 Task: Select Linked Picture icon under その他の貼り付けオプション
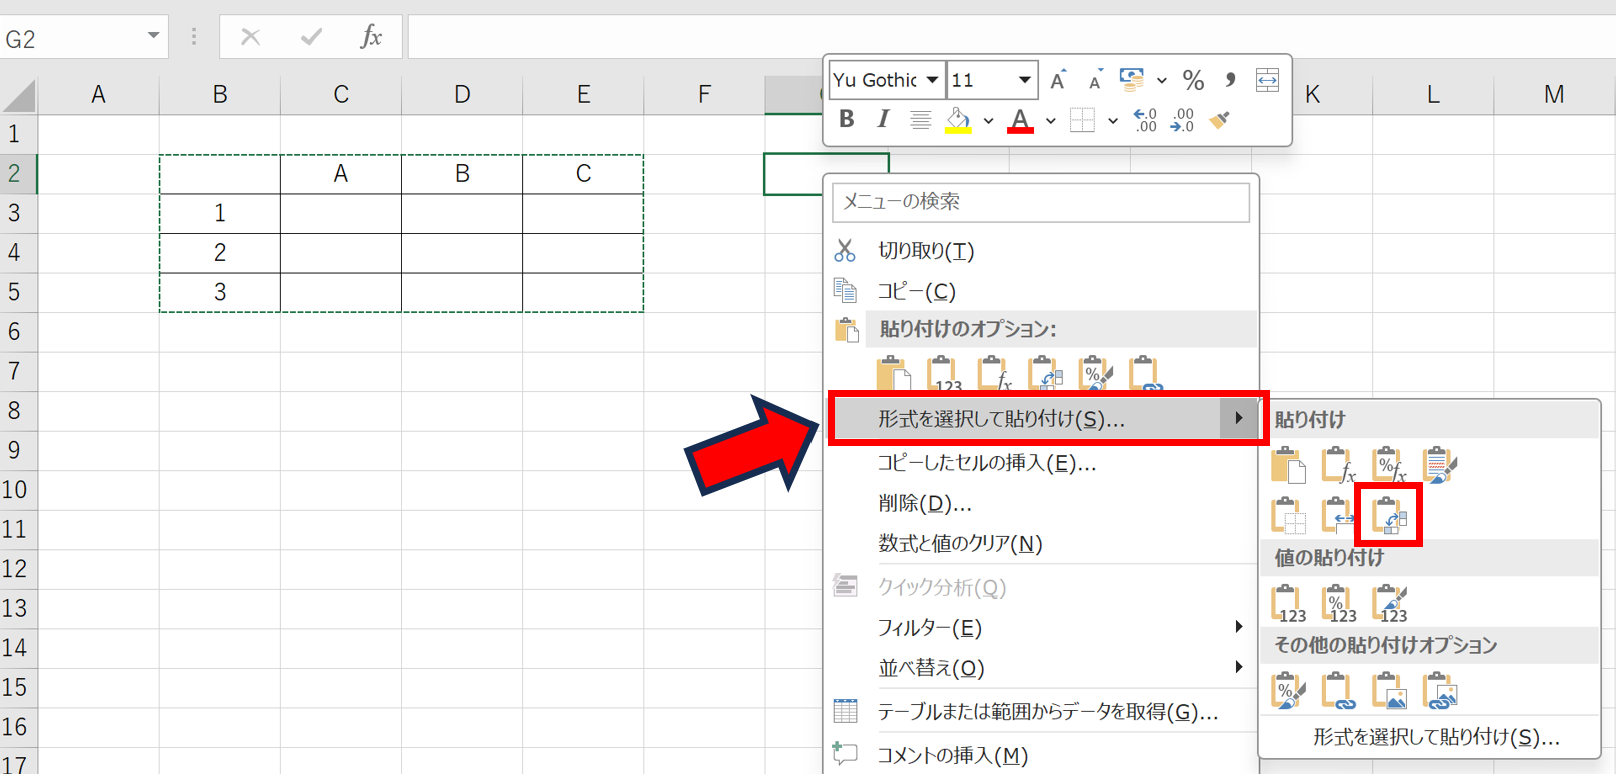1440,690
